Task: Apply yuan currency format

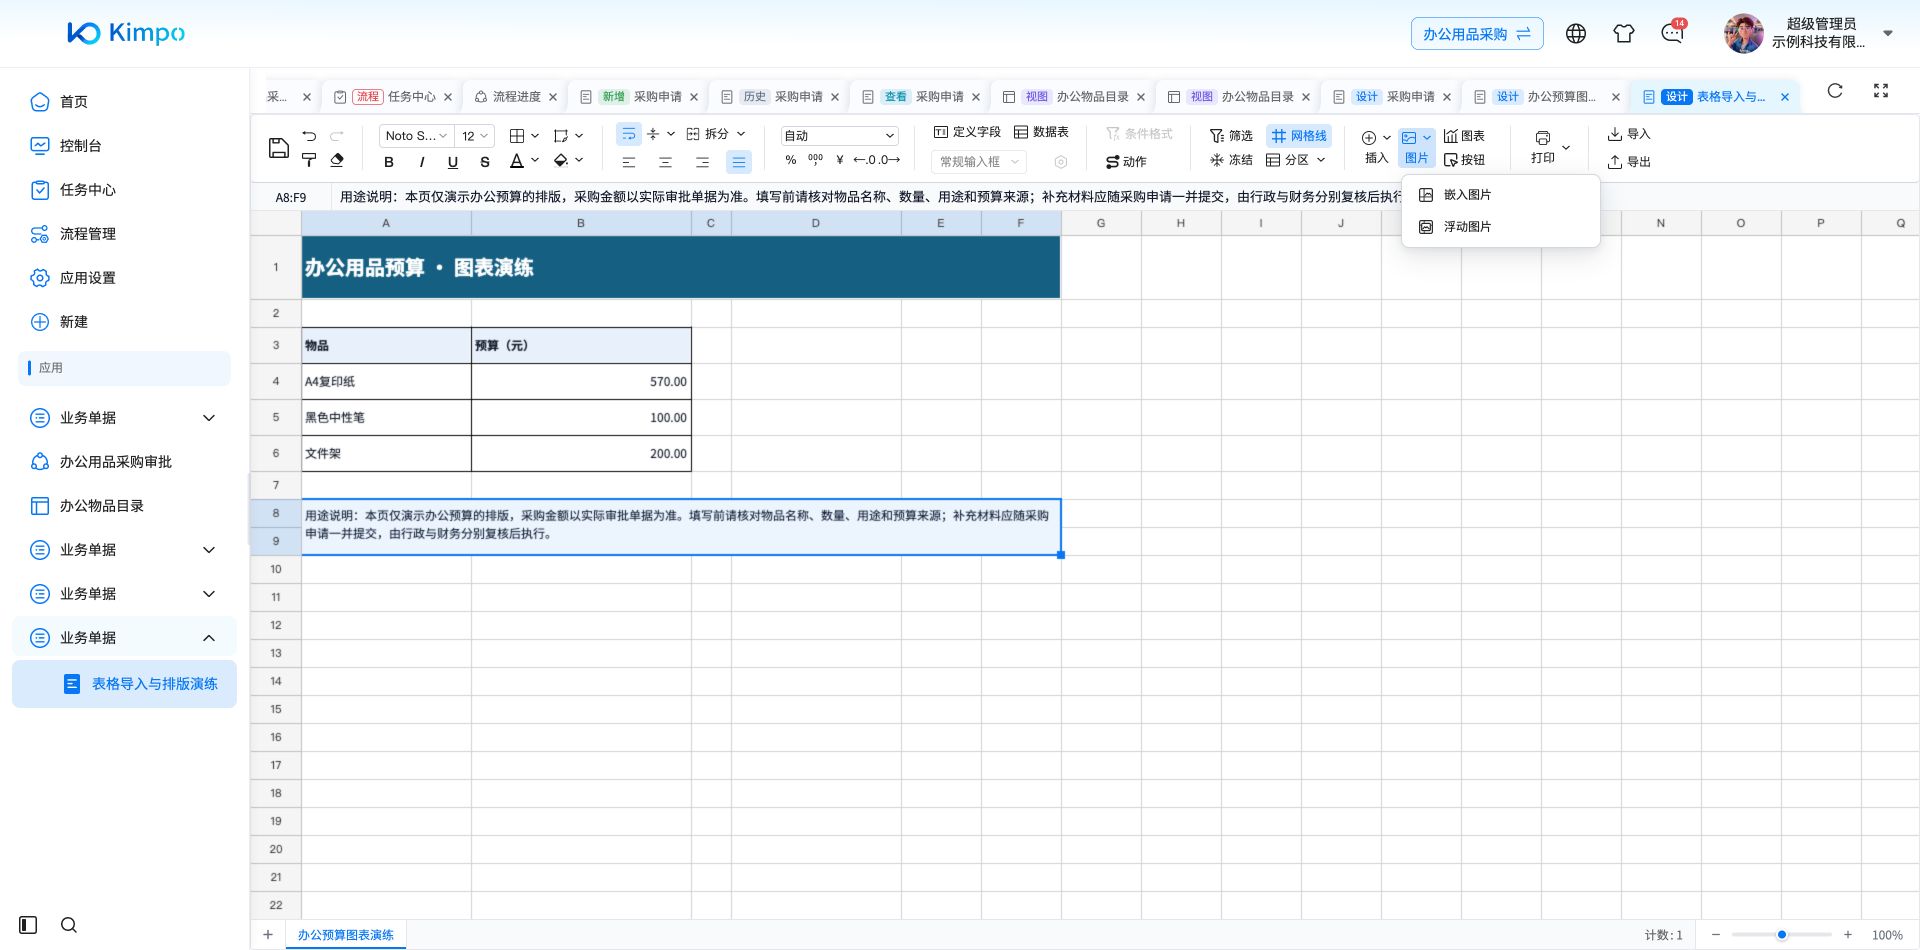Action: click(x=840, y=160)
